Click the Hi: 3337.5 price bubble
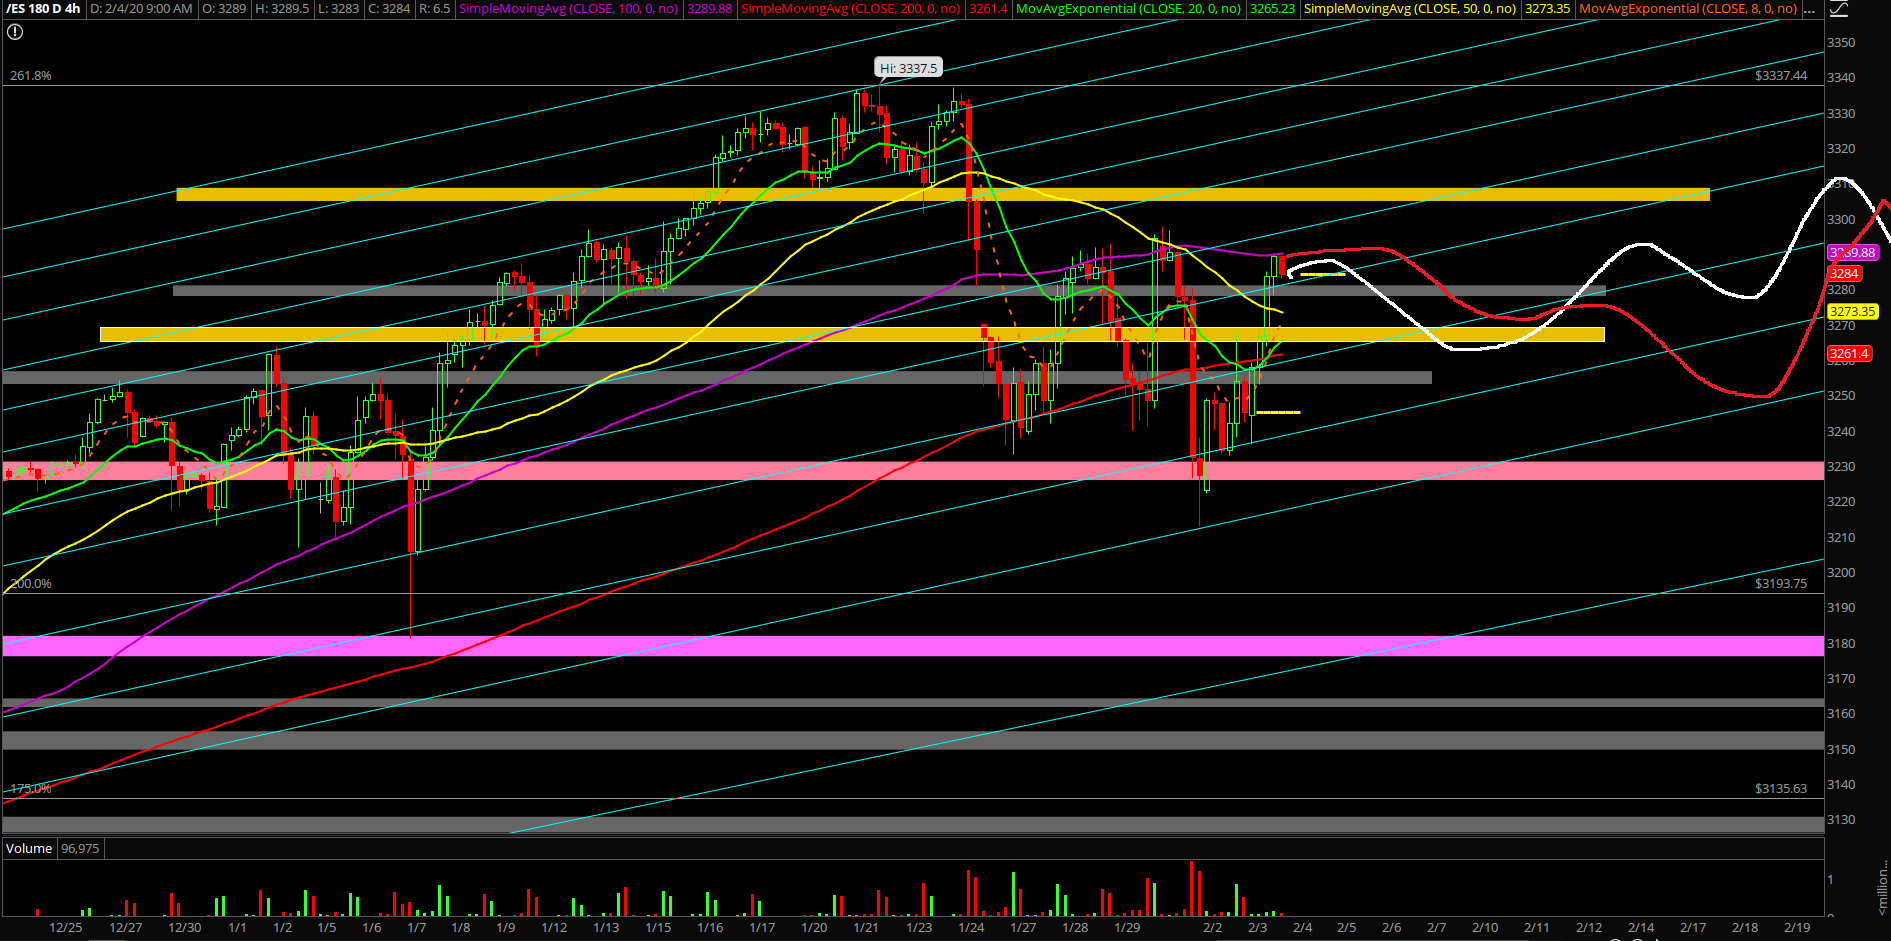The width and height of the screenshot is (1891, 941). (908, 68)
